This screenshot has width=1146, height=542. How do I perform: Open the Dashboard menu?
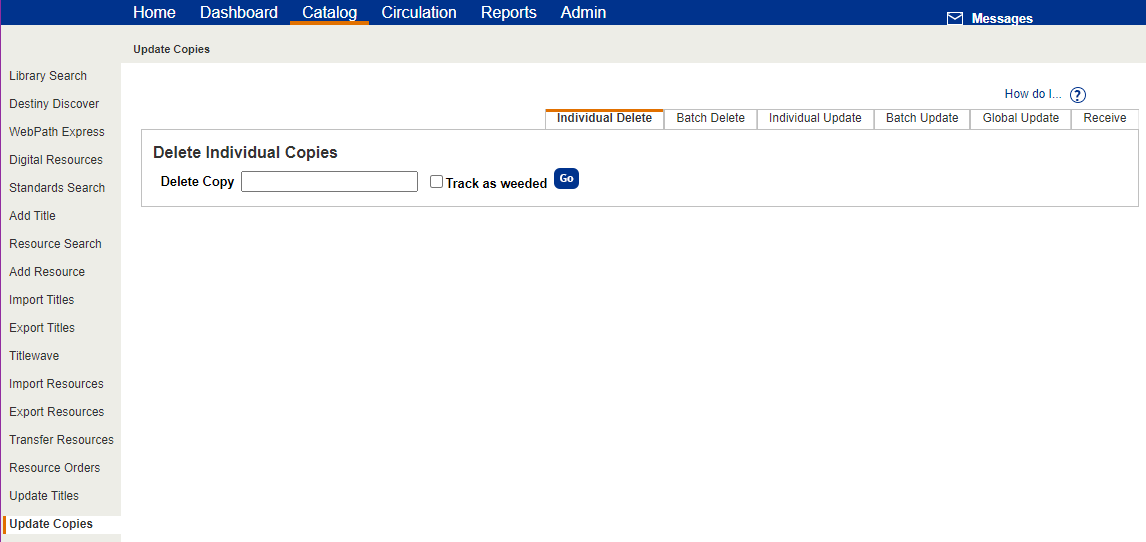click(239, 12)
